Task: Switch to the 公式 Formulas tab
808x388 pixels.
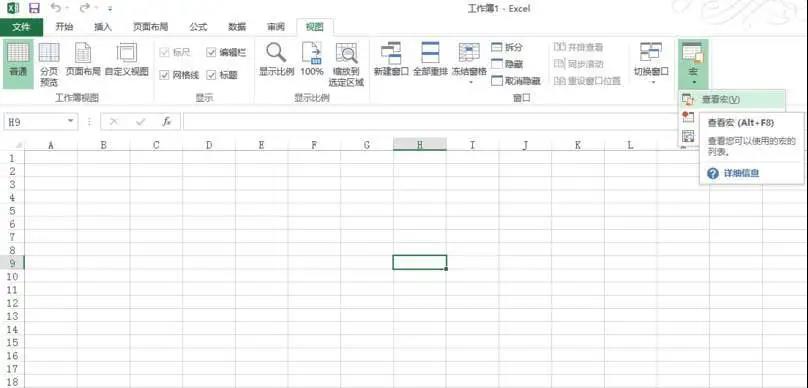Action: (x=198, y=27)
